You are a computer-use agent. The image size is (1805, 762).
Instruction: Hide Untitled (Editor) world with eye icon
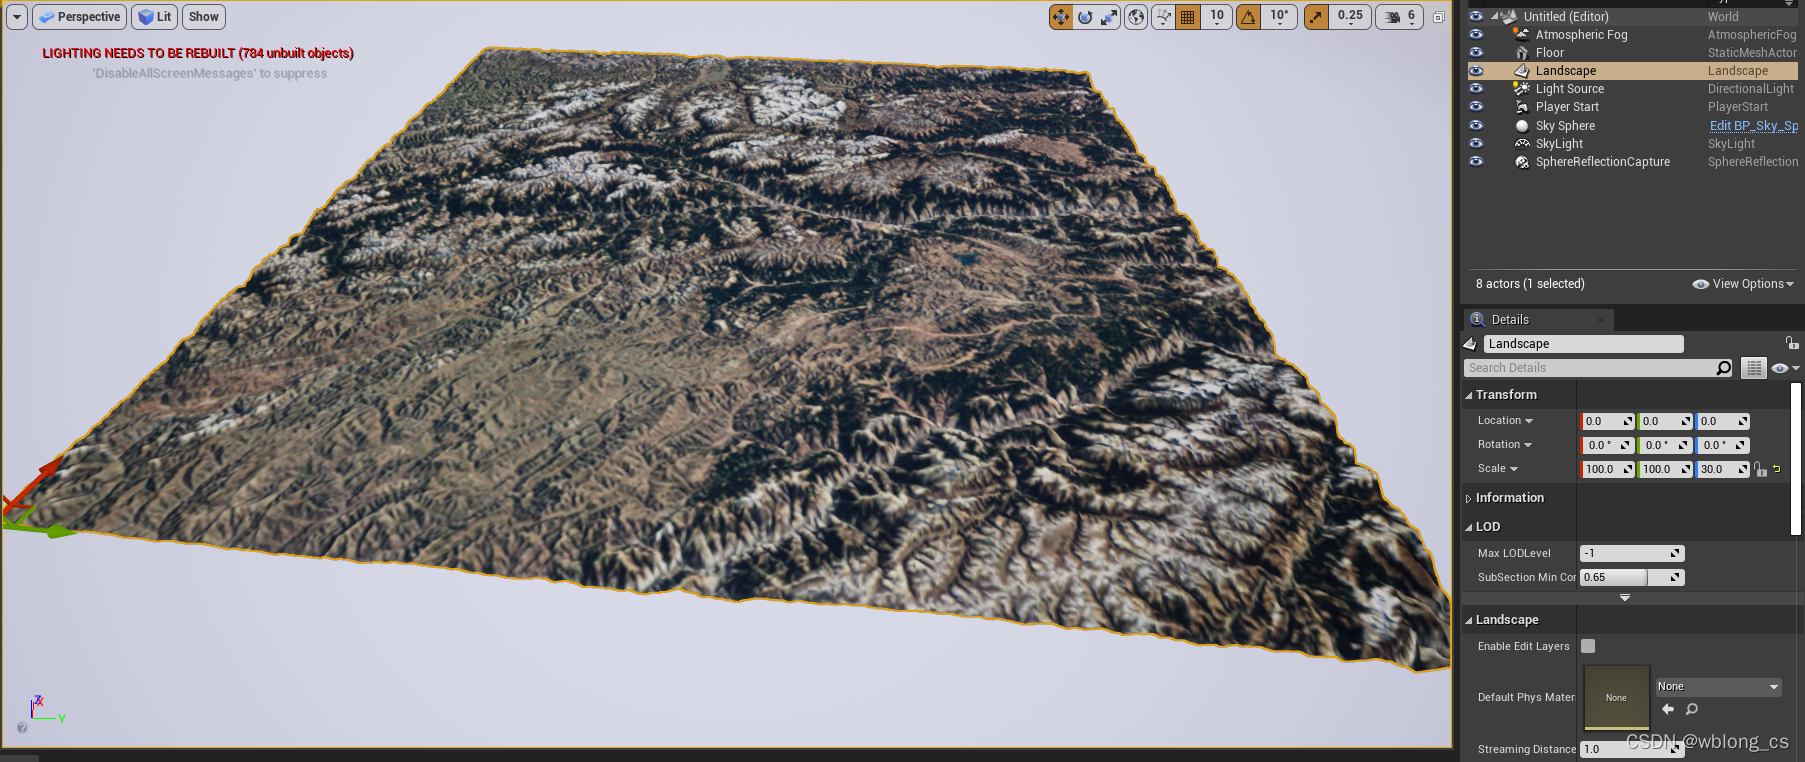[x=1476, y=16]
